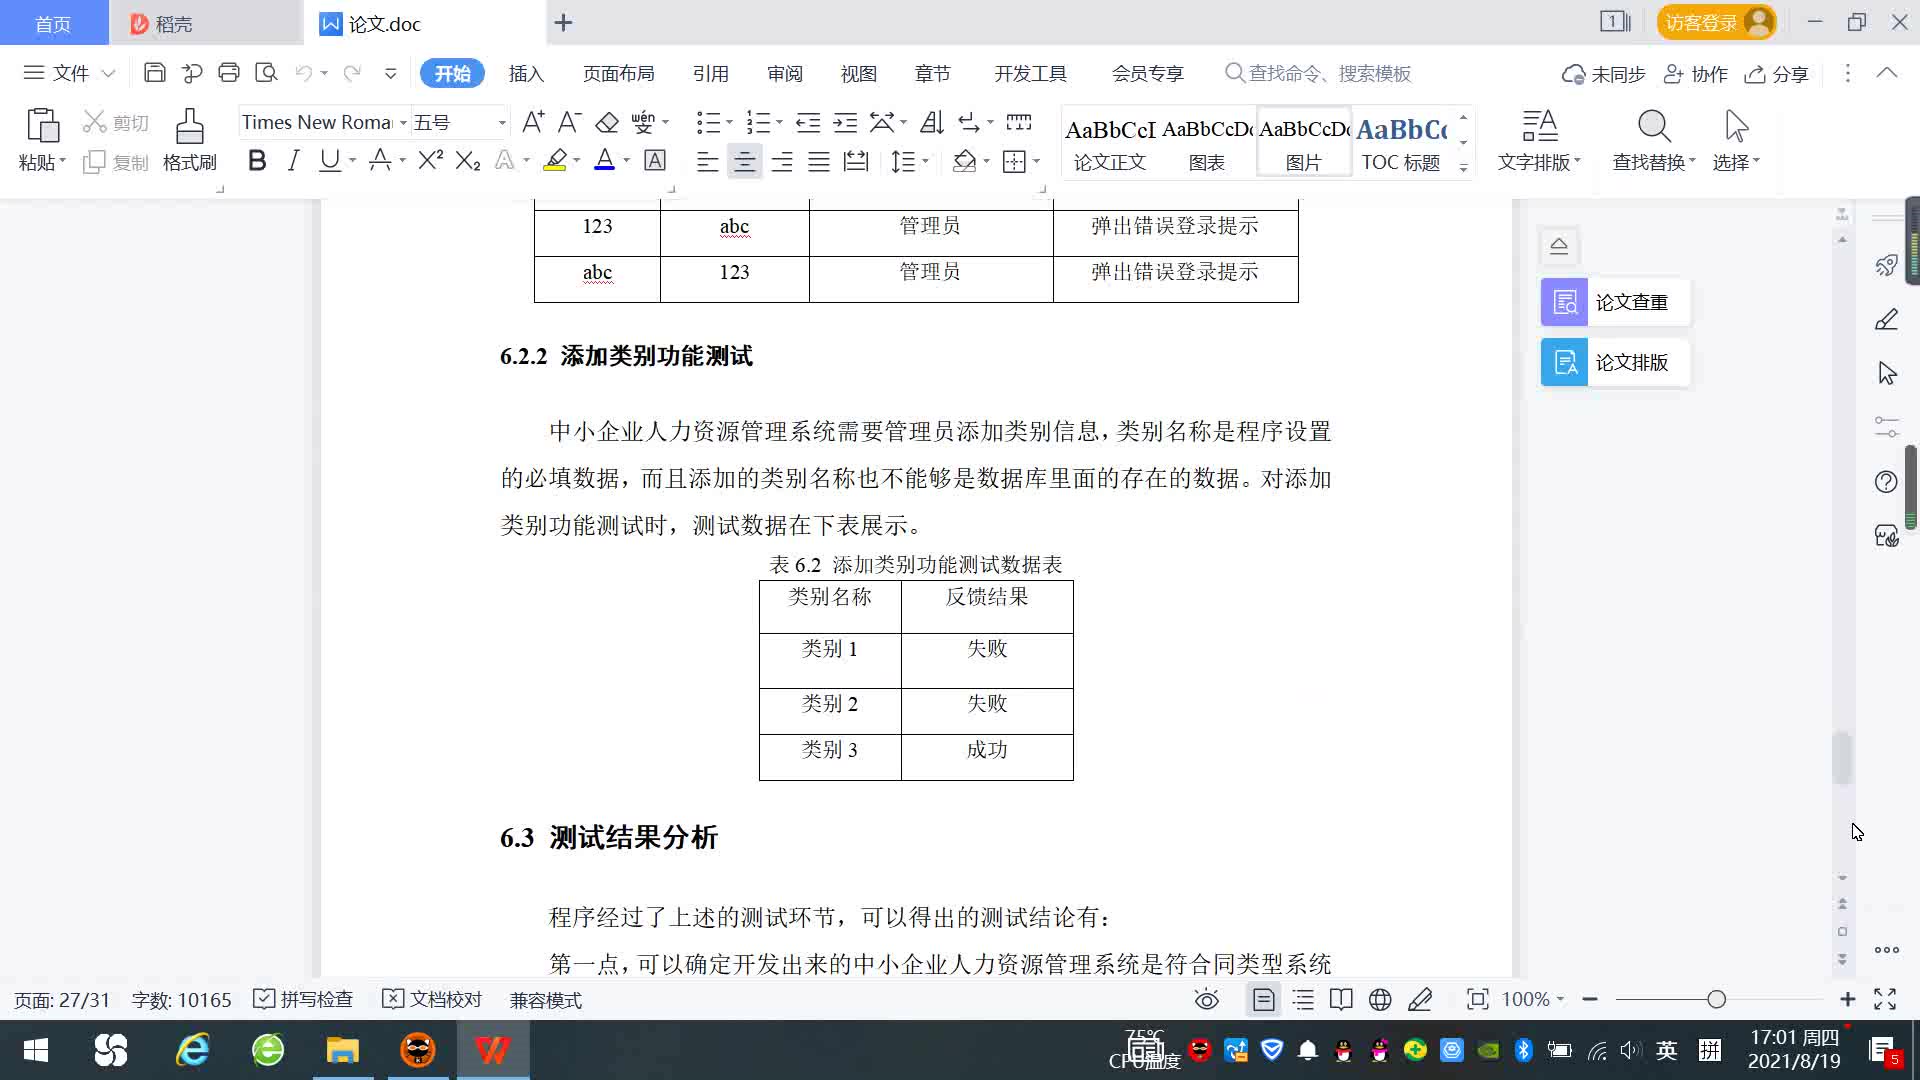Click the fit-page zoom icon
This screenshot has height=1080, width=1920.
click(1477, 999)
